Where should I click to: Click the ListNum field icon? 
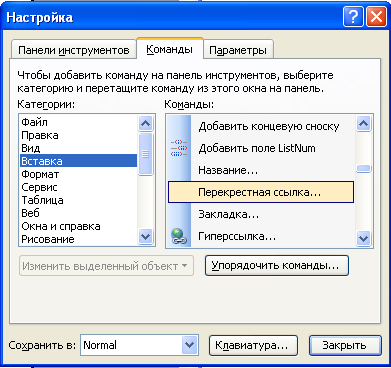point(179,148)
